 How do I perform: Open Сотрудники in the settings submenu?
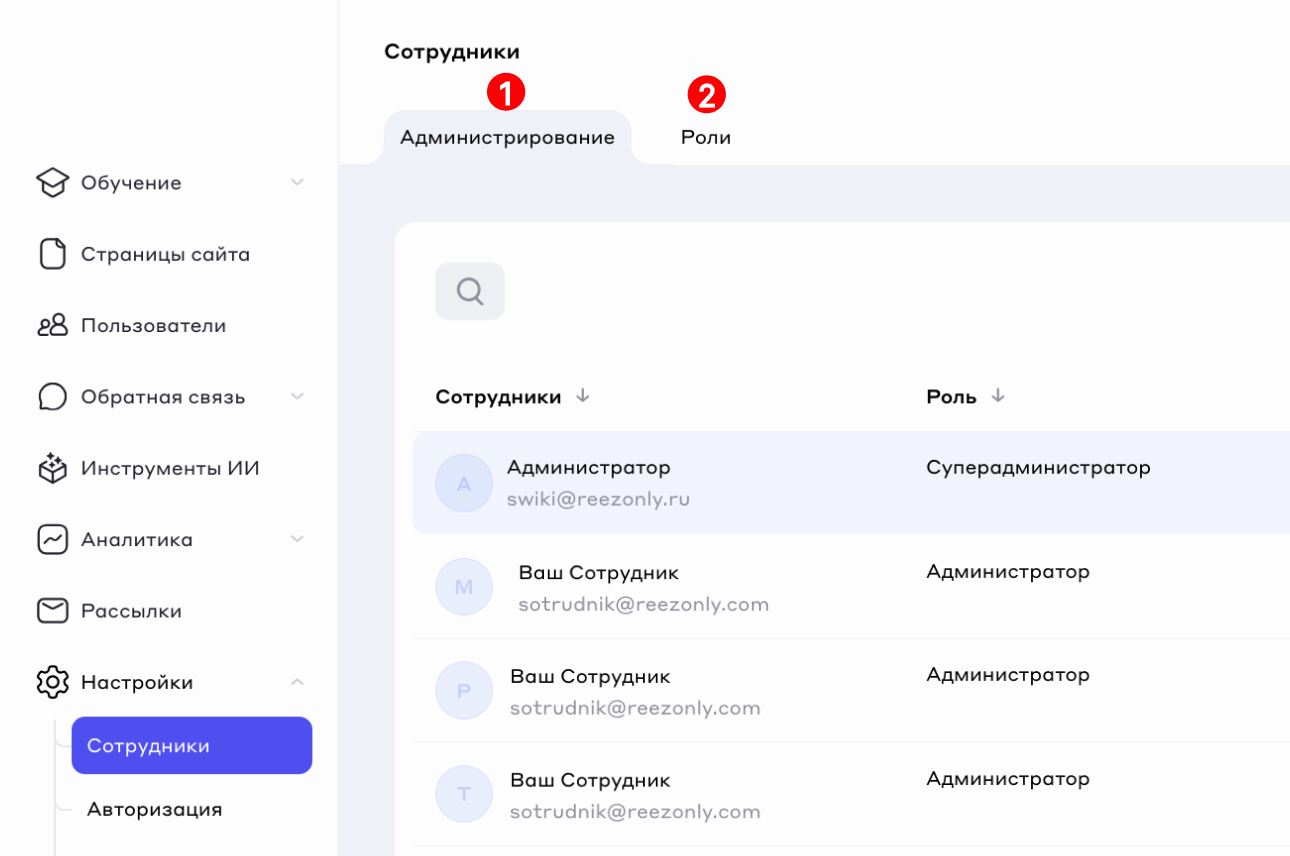coord(191,746)
